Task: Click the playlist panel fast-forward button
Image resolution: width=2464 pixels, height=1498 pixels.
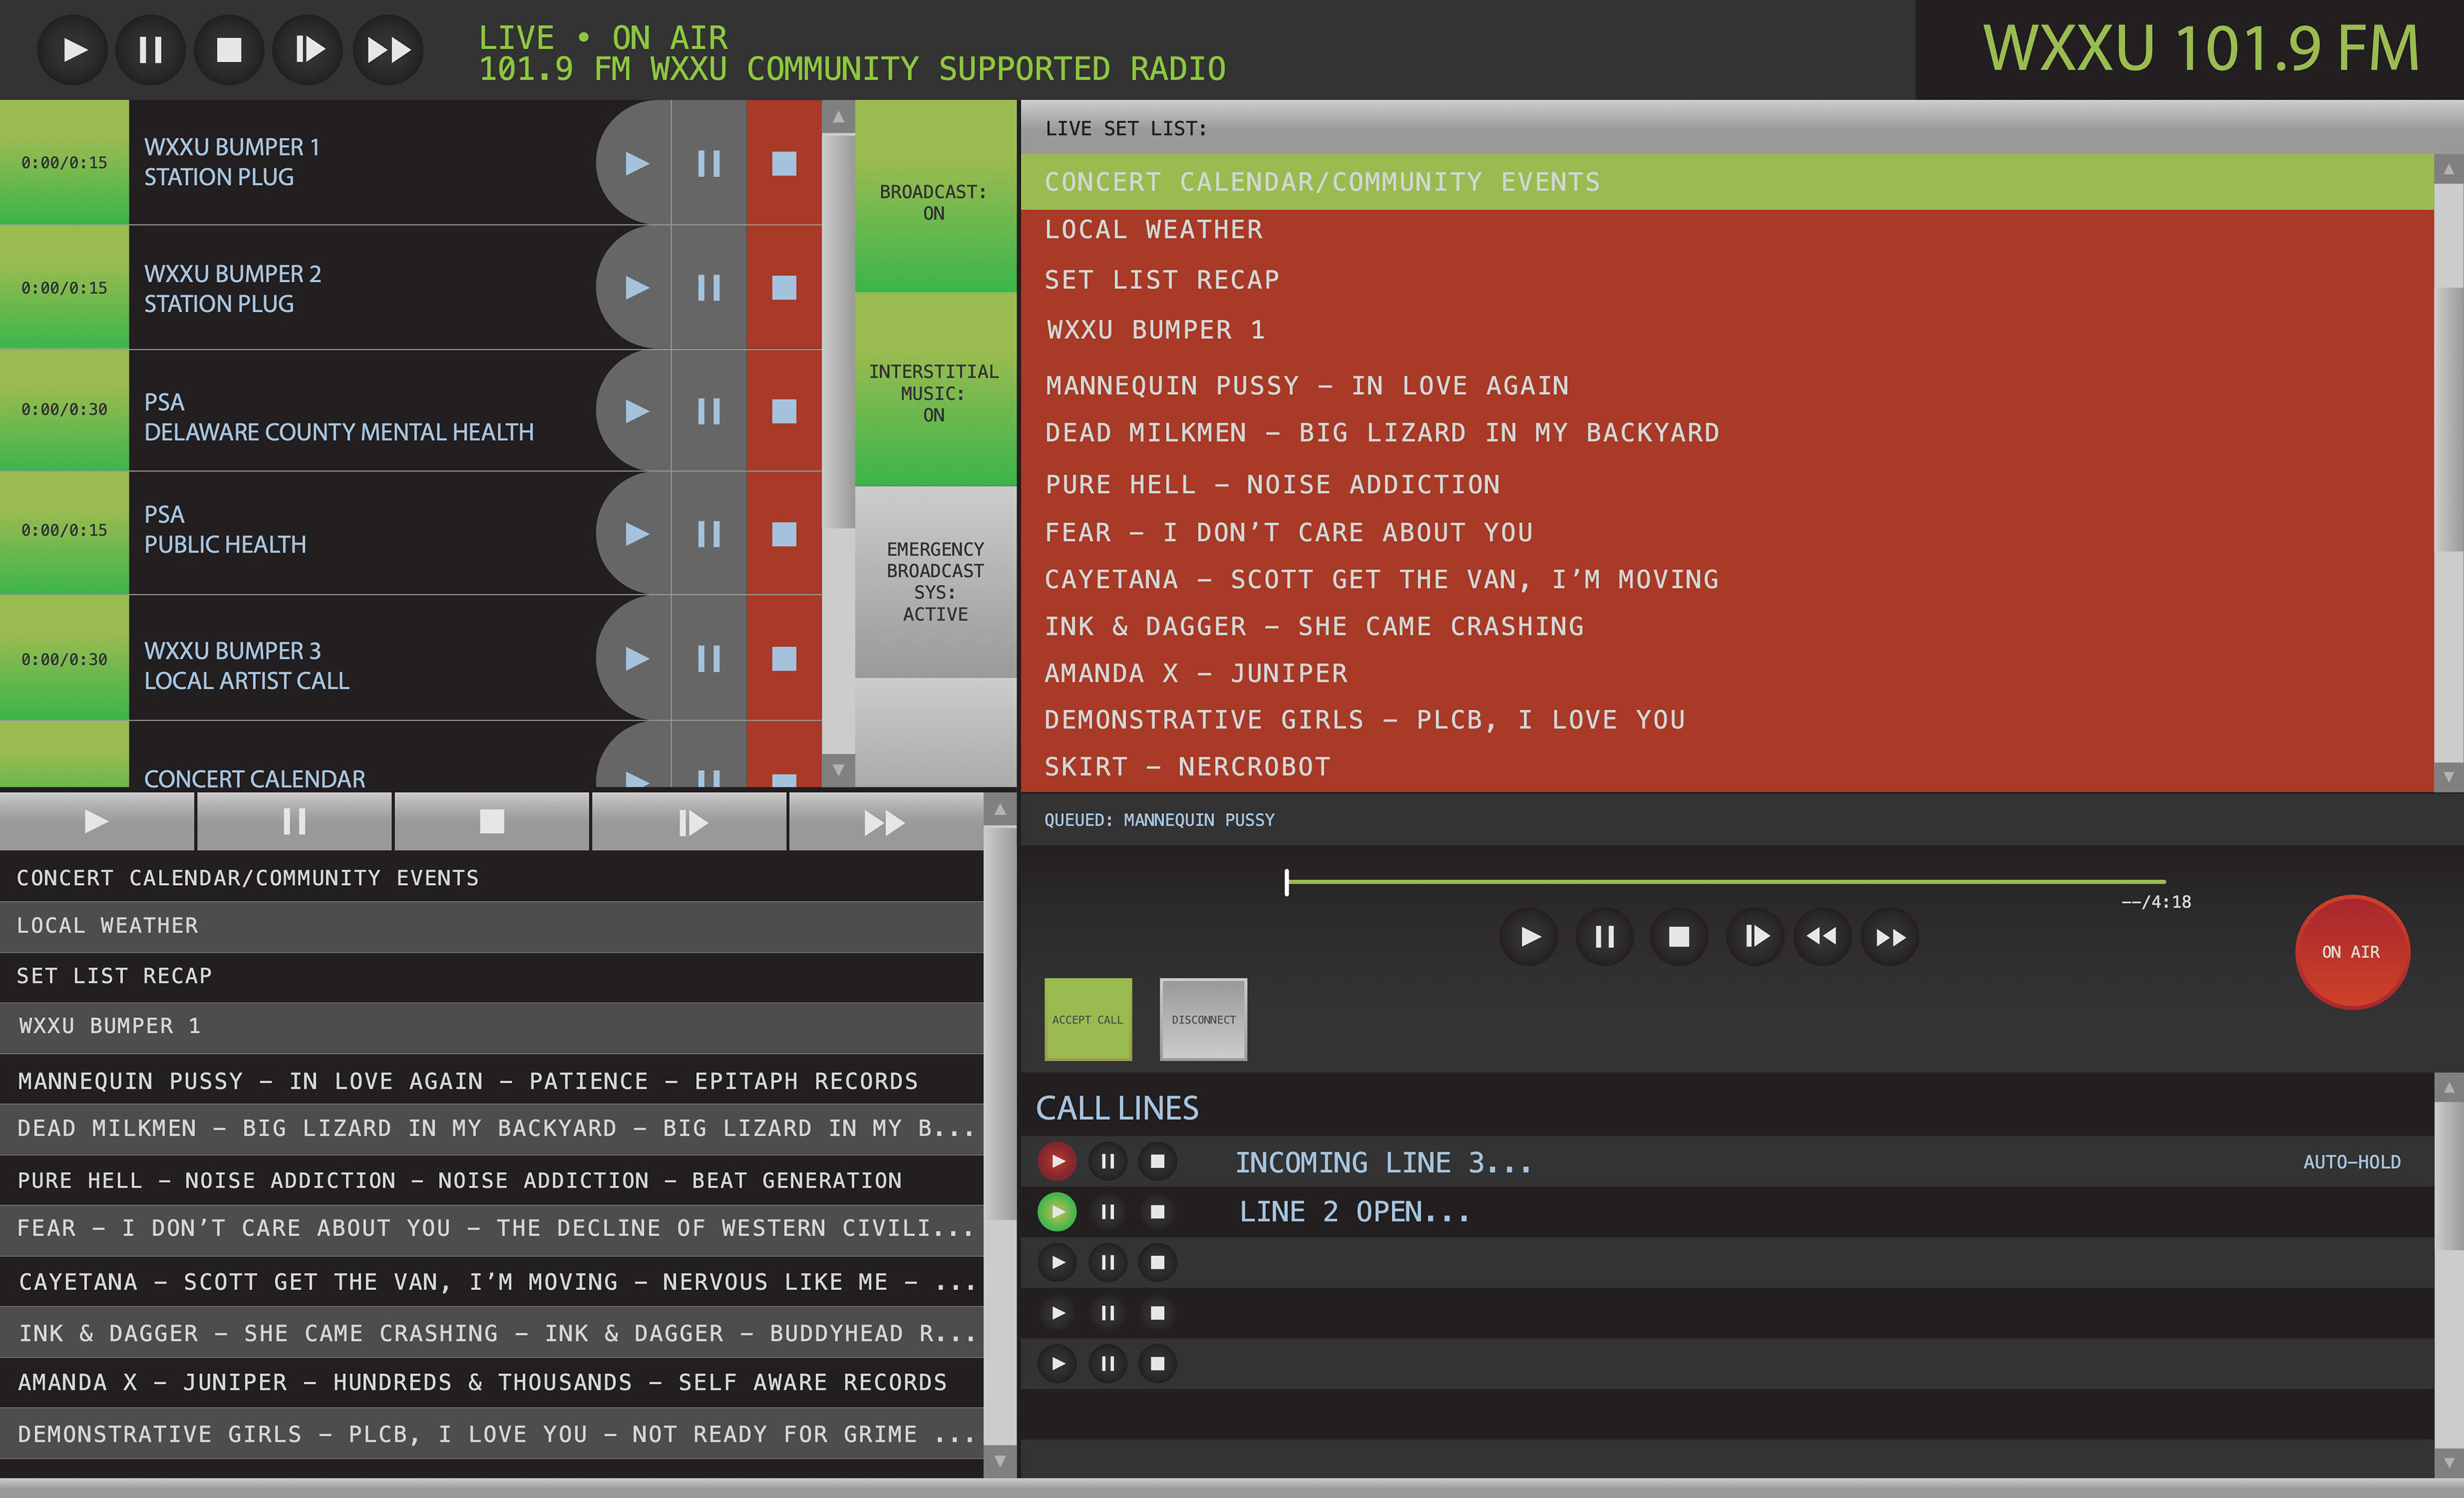Action: [885, 822]
